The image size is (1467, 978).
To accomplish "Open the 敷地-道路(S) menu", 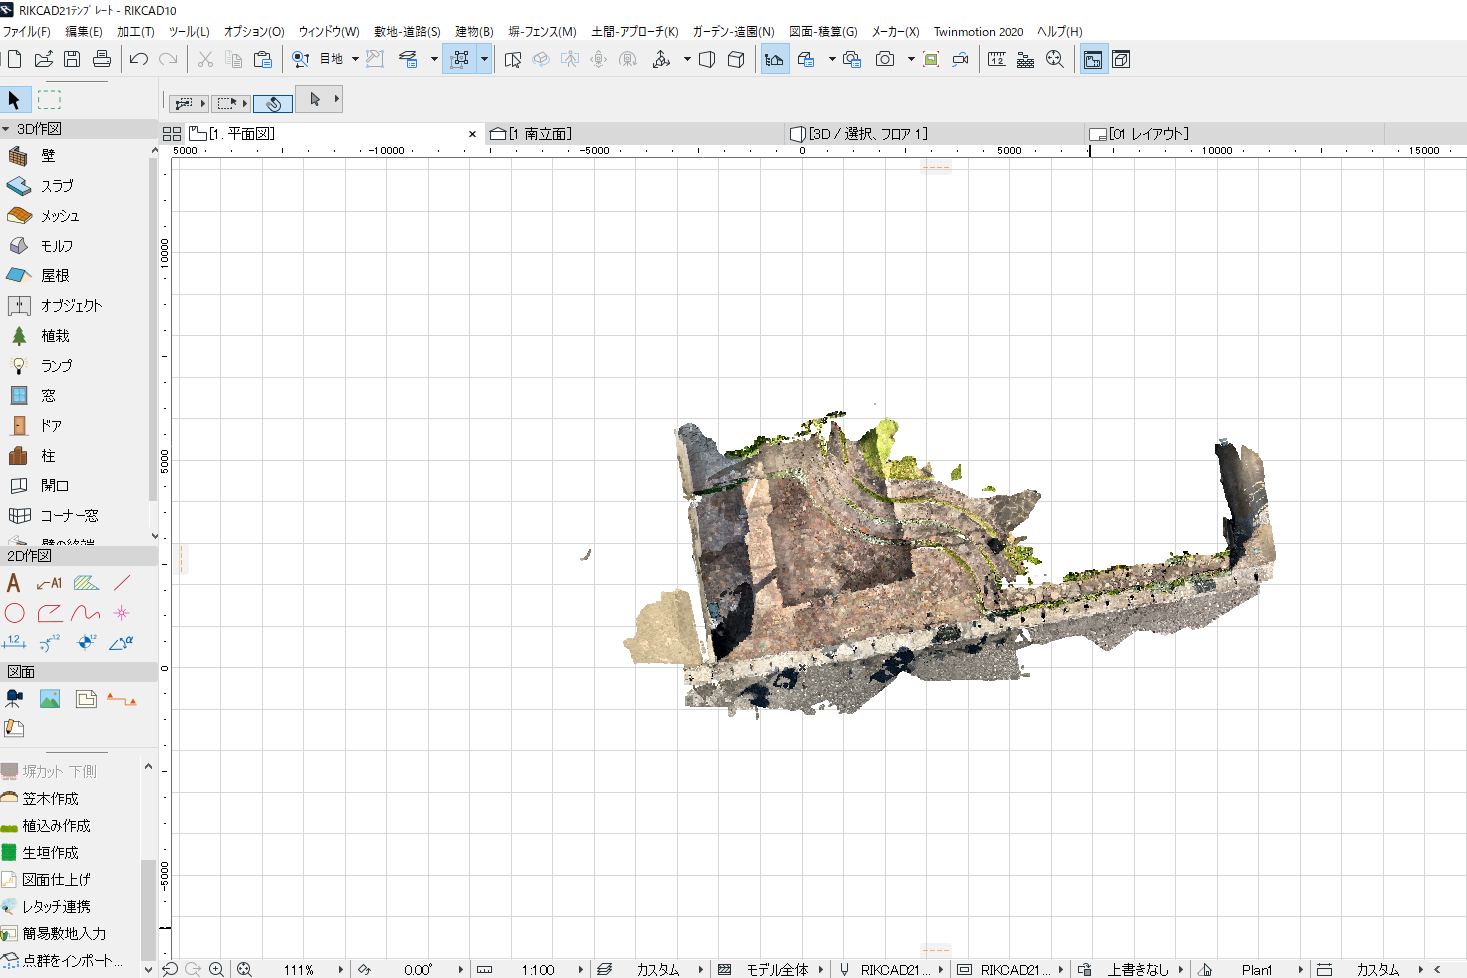I will coord(407,32).
